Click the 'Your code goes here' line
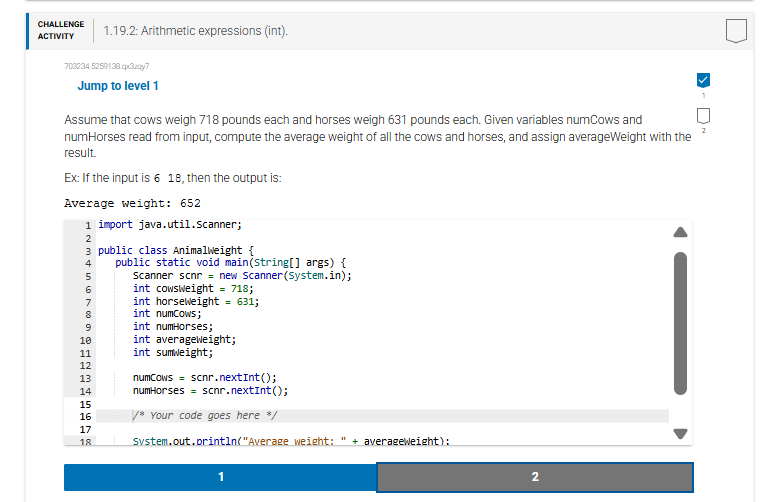Viewport: 772px width, 502px height. coord(205,415)
